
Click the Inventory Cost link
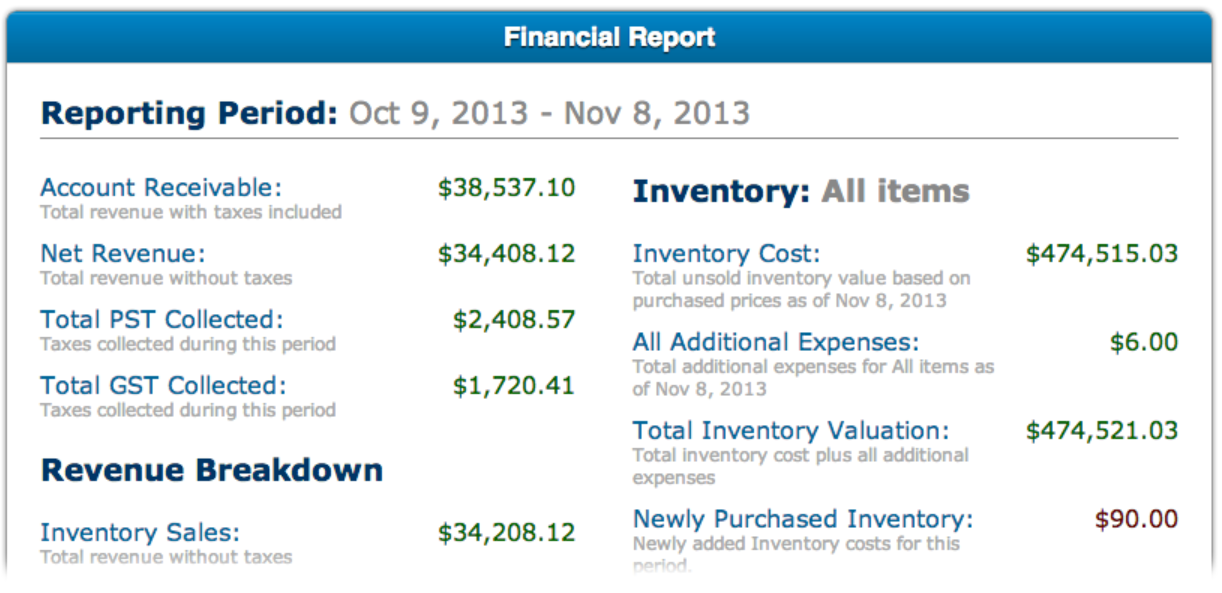coord(726,254)
